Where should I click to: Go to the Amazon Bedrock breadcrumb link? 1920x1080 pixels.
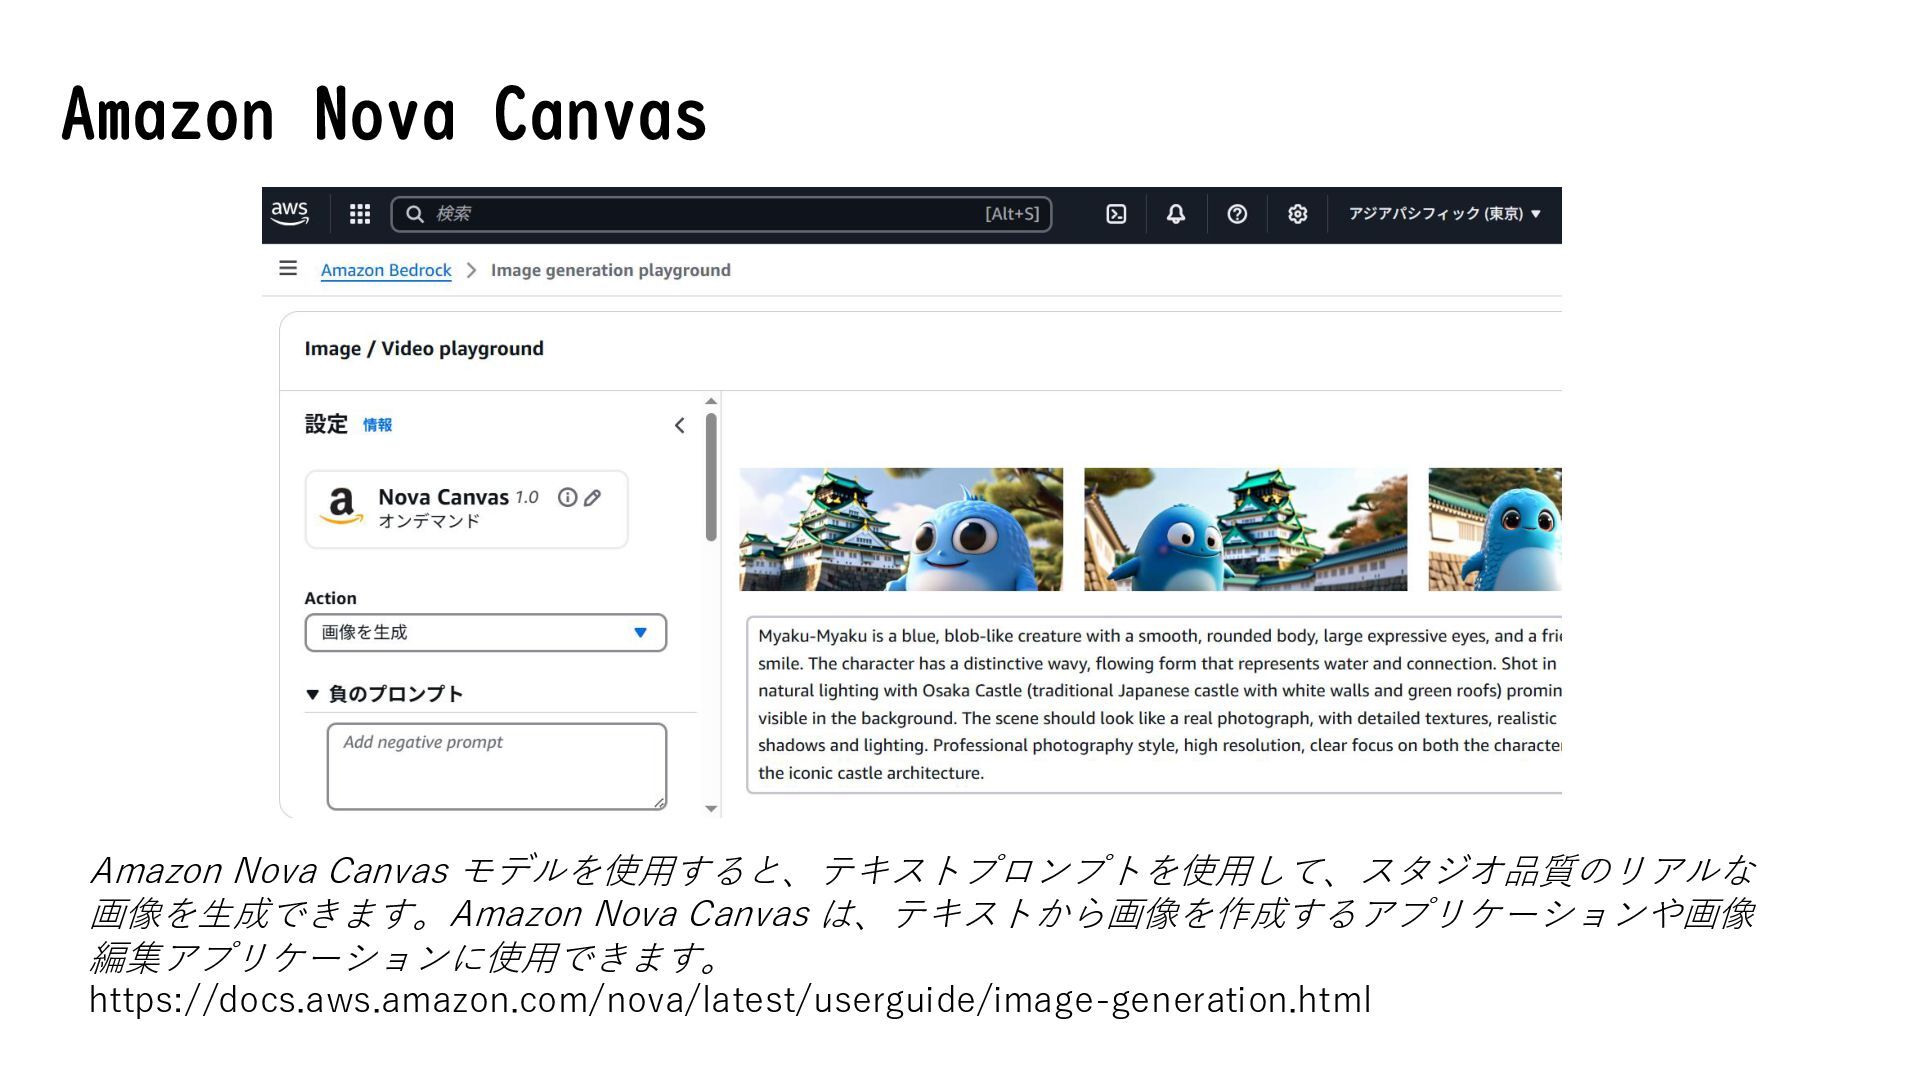point(386,270)
